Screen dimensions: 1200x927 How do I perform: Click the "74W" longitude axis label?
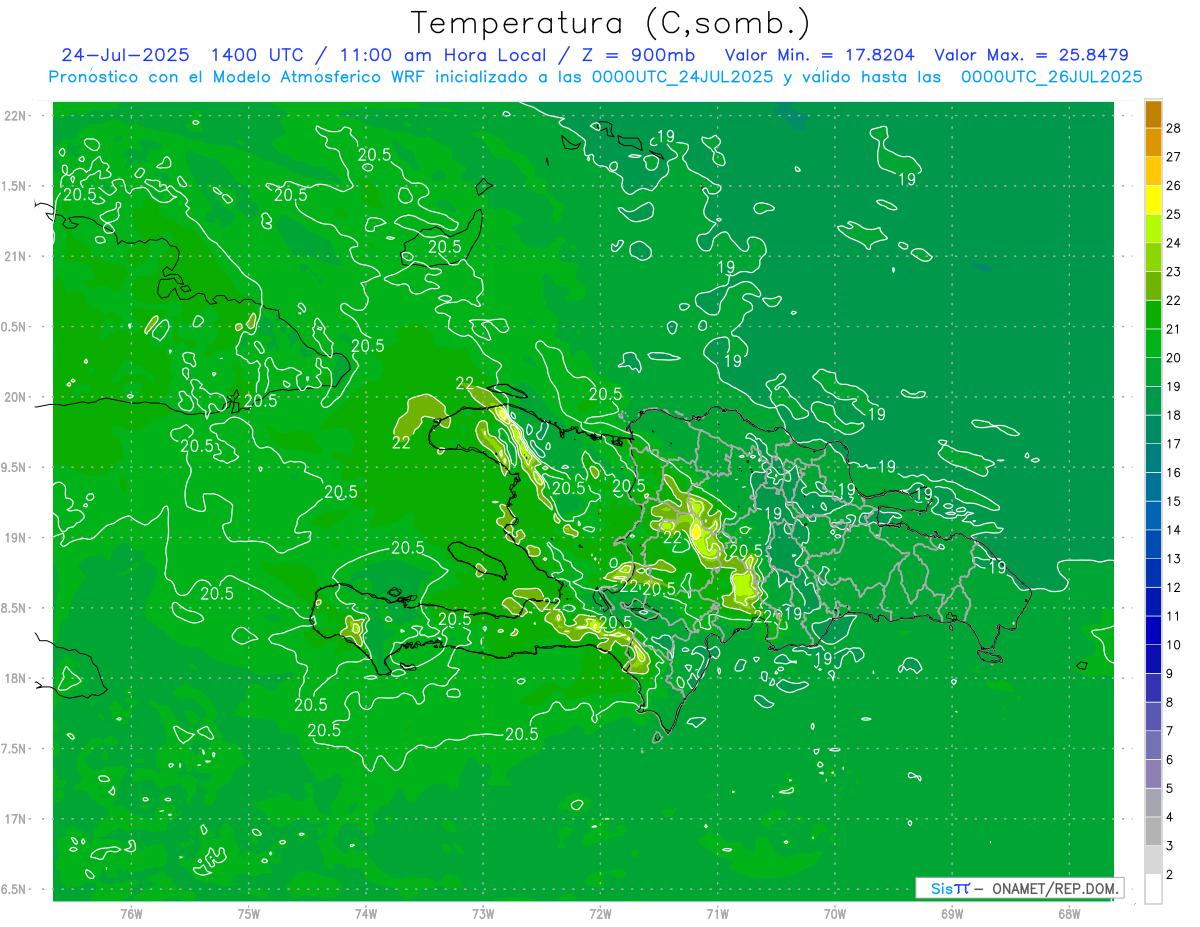[x=365, y=913]
